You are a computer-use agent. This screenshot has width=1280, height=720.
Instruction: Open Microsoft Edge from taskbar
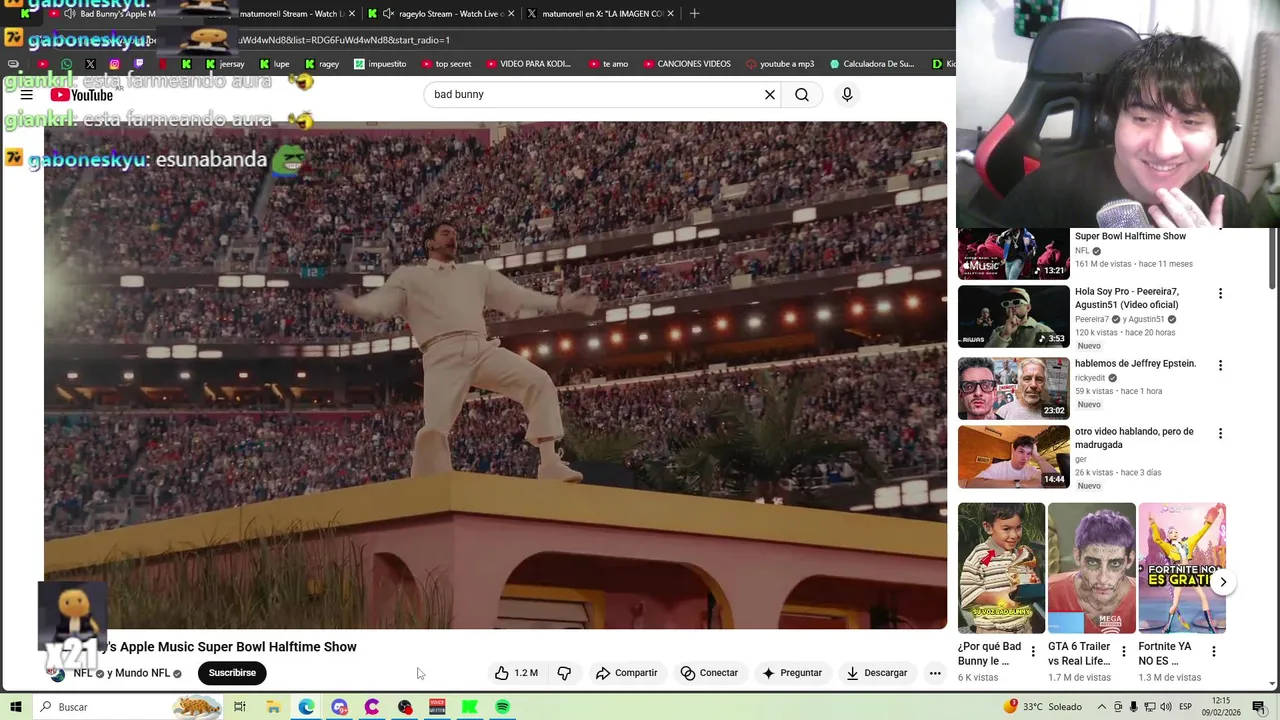click(306, 707)
